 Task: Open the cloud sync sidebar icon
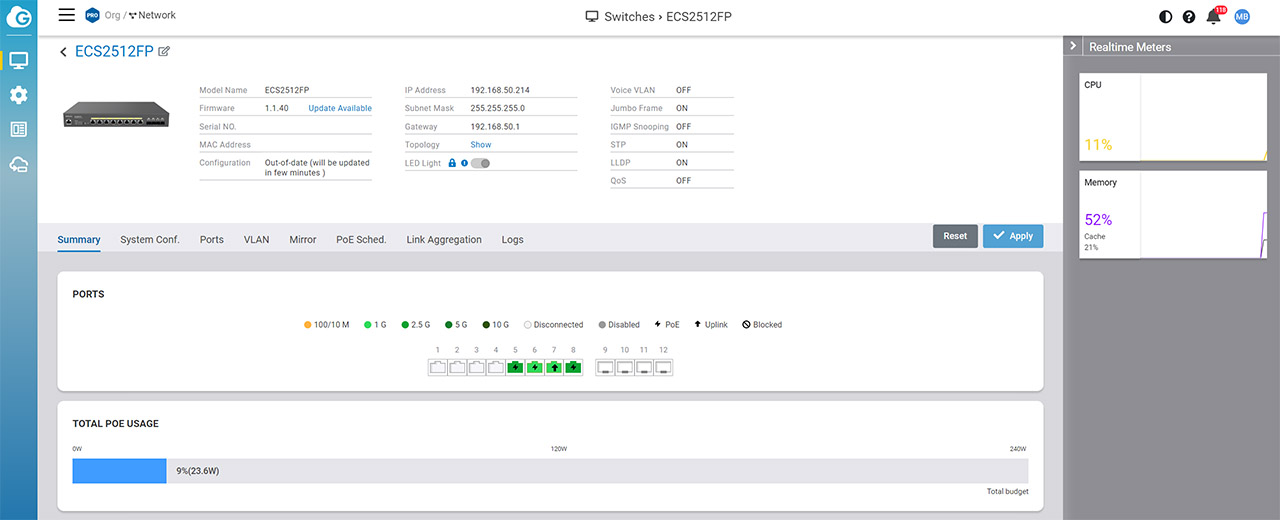point(18,164)
